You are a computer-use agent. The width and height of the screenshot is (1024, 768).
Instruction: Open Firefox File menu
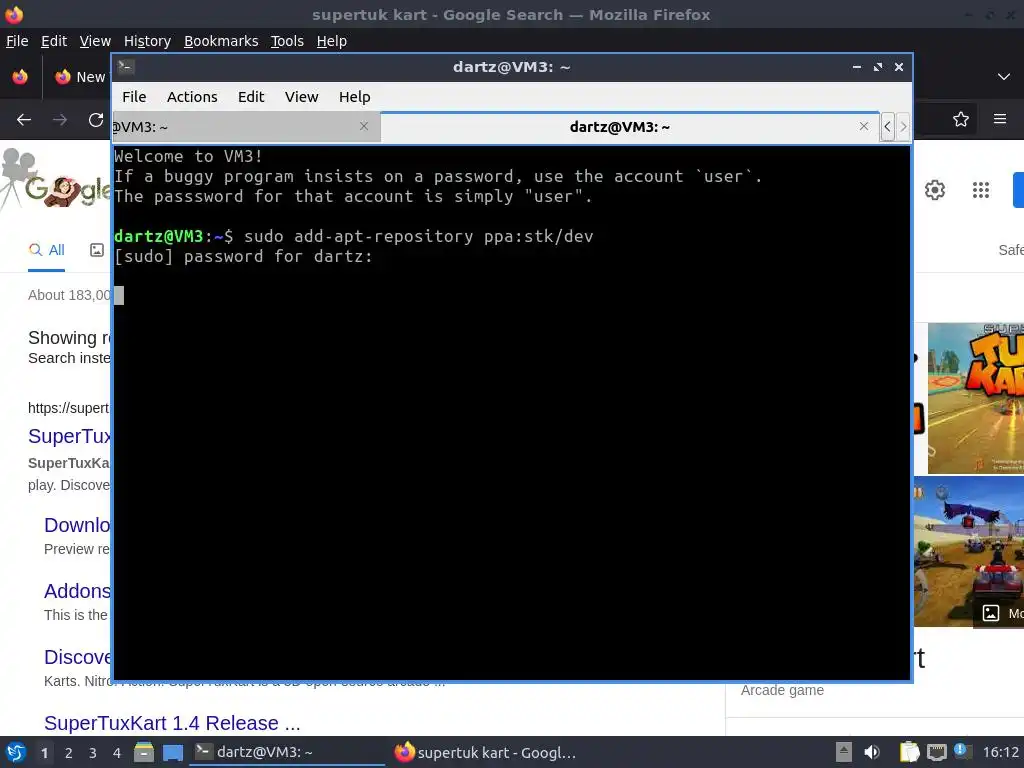pos(17,41)
